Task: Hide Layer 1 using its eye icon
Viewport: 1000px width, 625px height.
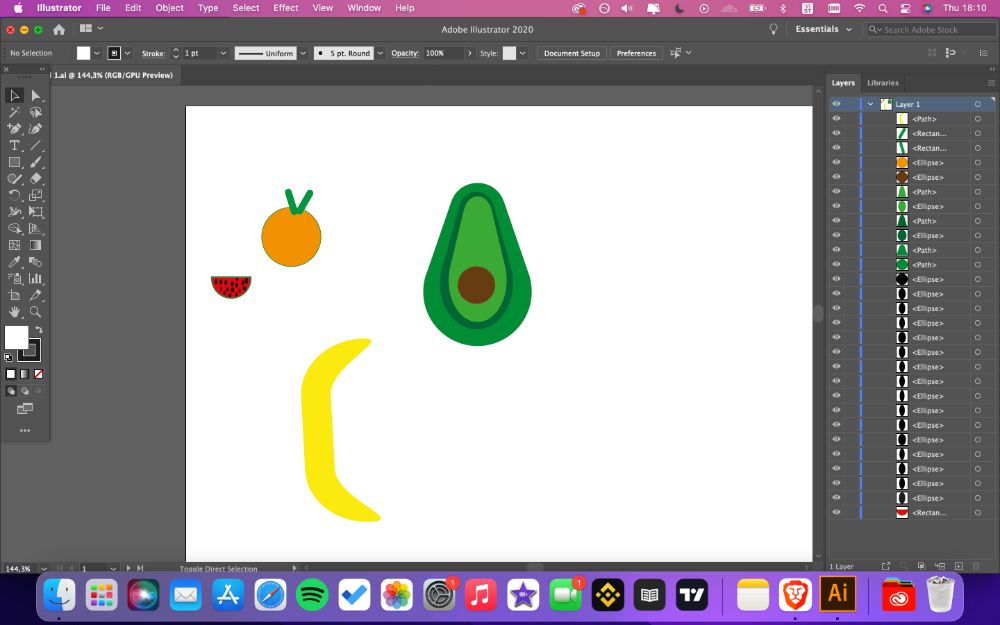Action: [x=836, y=104]
